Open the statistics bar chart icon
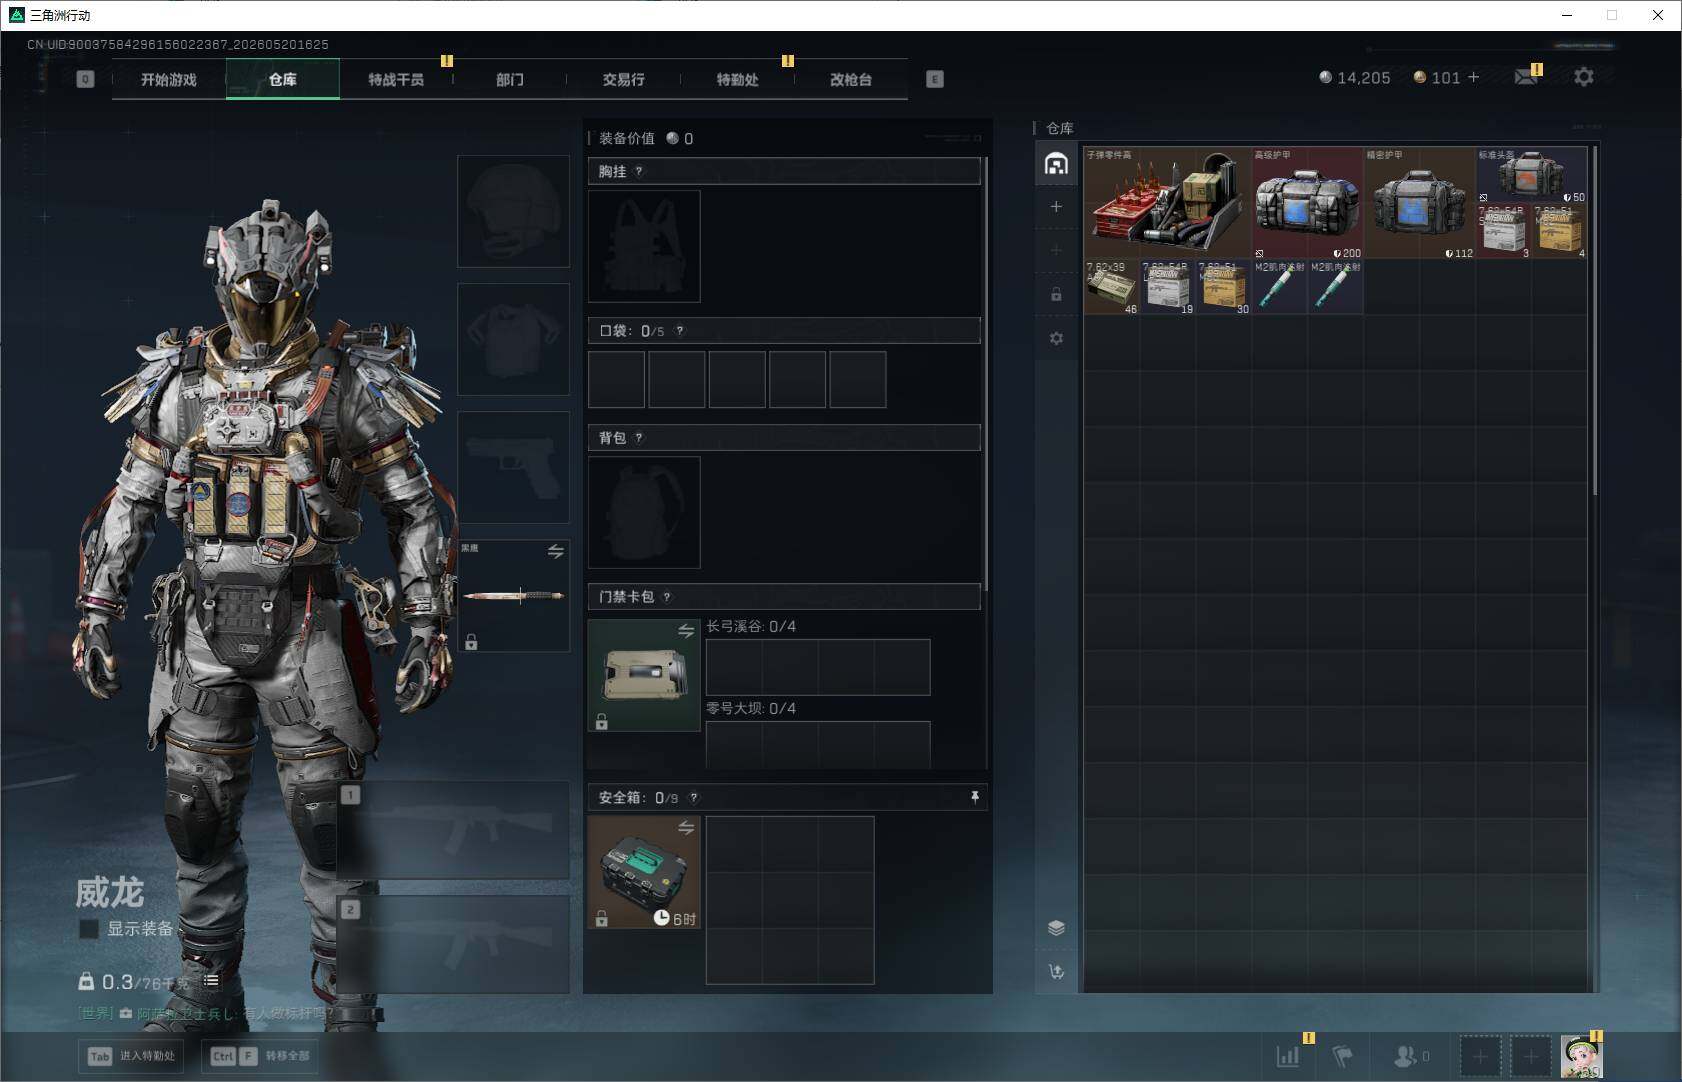1682x1082 pixels. click(x=1288, y=1055)
